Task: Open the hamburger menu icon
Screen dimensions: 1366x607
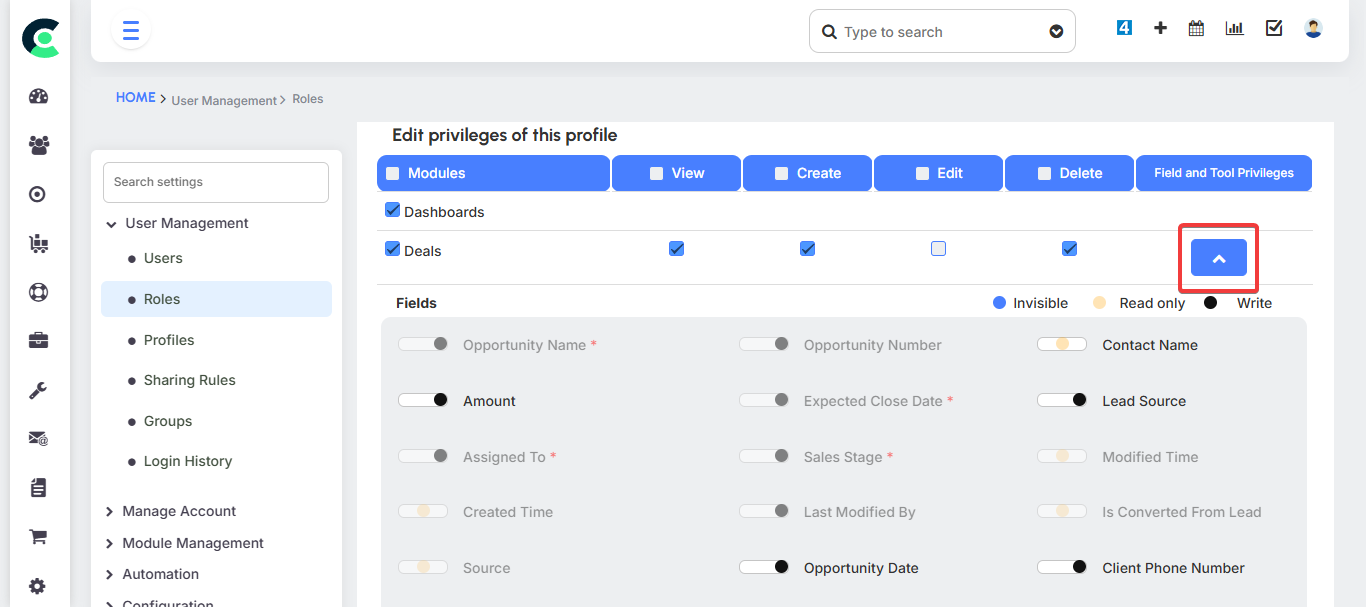Action: (x=131, y=31)
